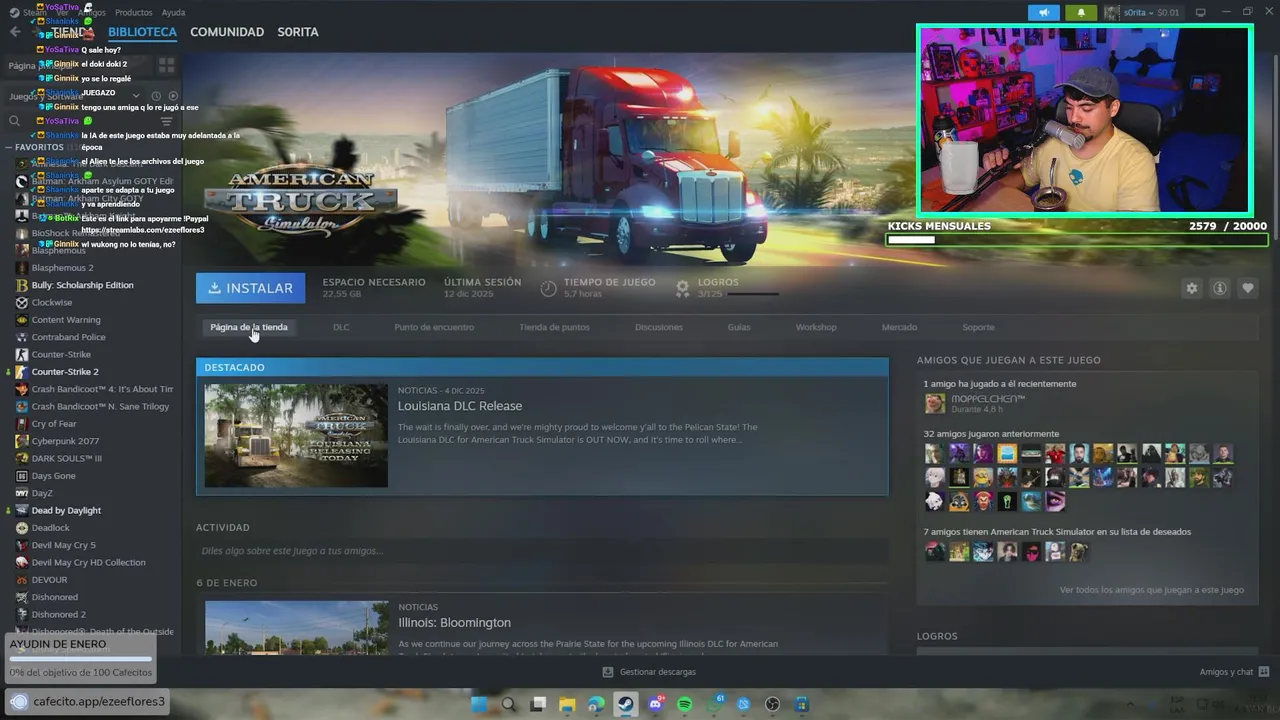1280x720 pixels.
Task: Switch library to grid collections view
Action: click(167, 65)
